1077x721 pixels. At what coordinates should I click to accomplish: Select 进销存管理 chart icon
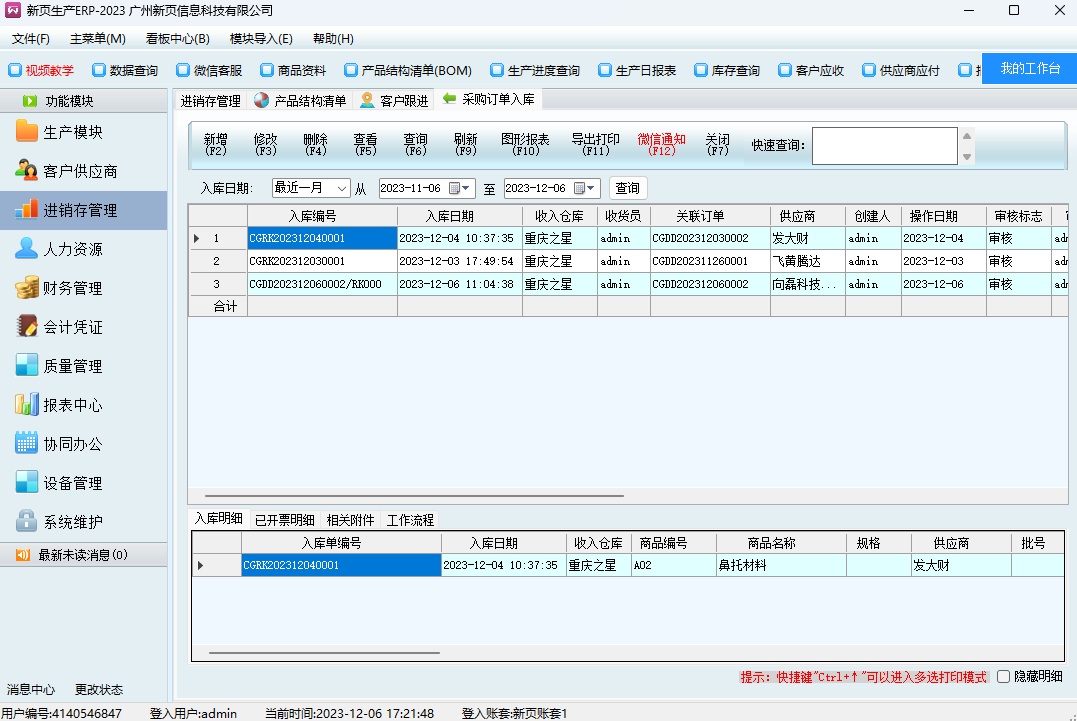(x=26, y=209)
